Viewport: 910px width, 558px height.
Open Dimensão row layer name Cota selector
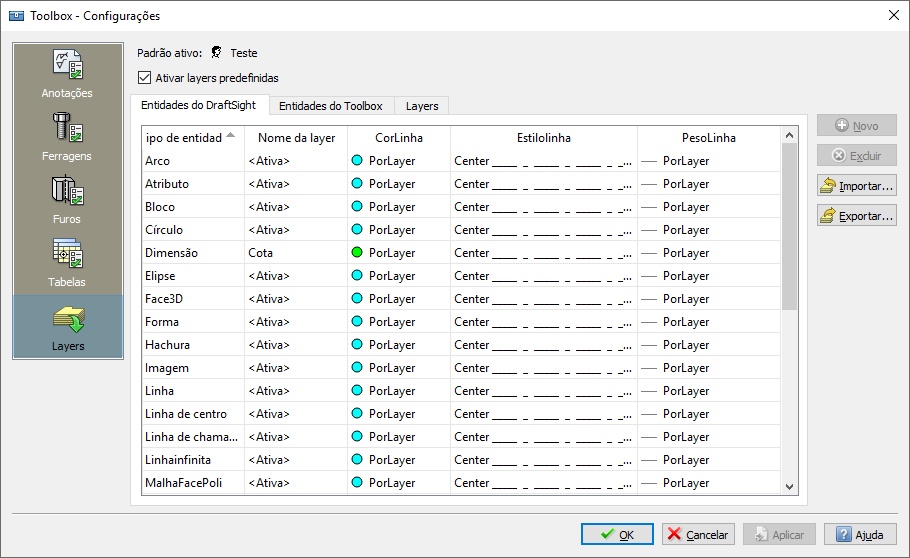pos(296,253)
